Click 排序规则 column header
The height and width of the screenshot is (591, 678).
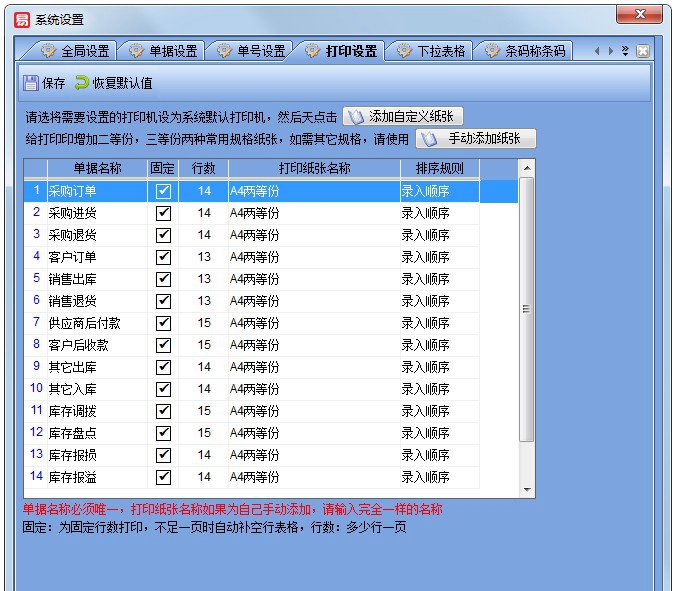point(440,168)
